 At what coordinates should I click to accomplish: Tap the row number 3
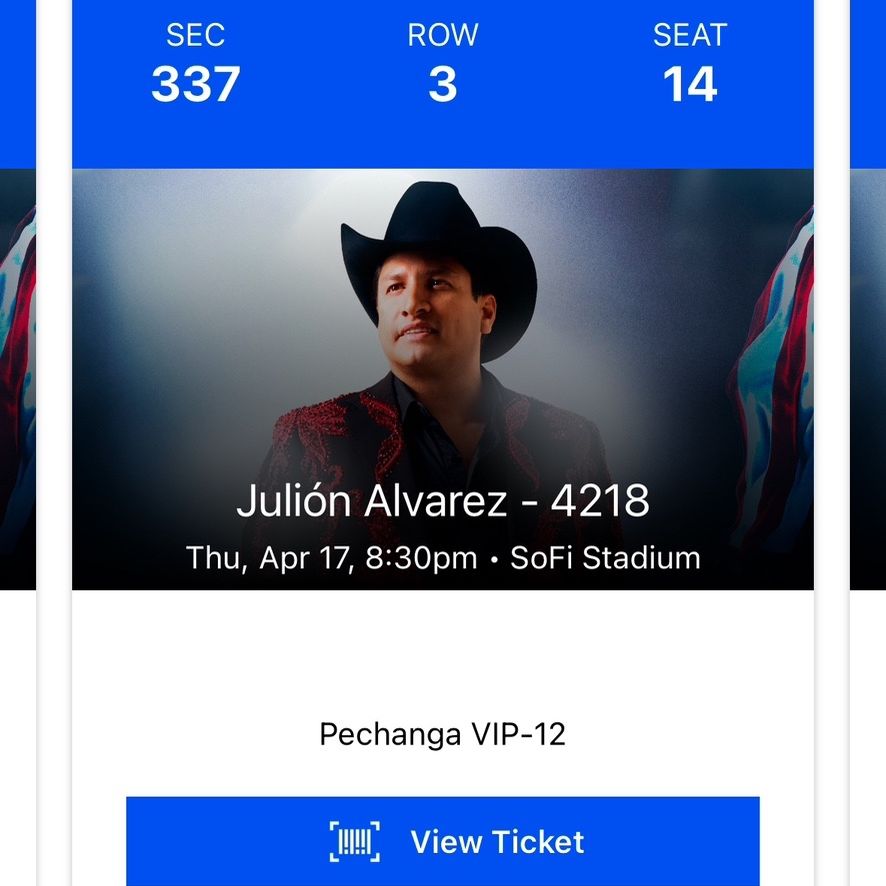(442, 84)
